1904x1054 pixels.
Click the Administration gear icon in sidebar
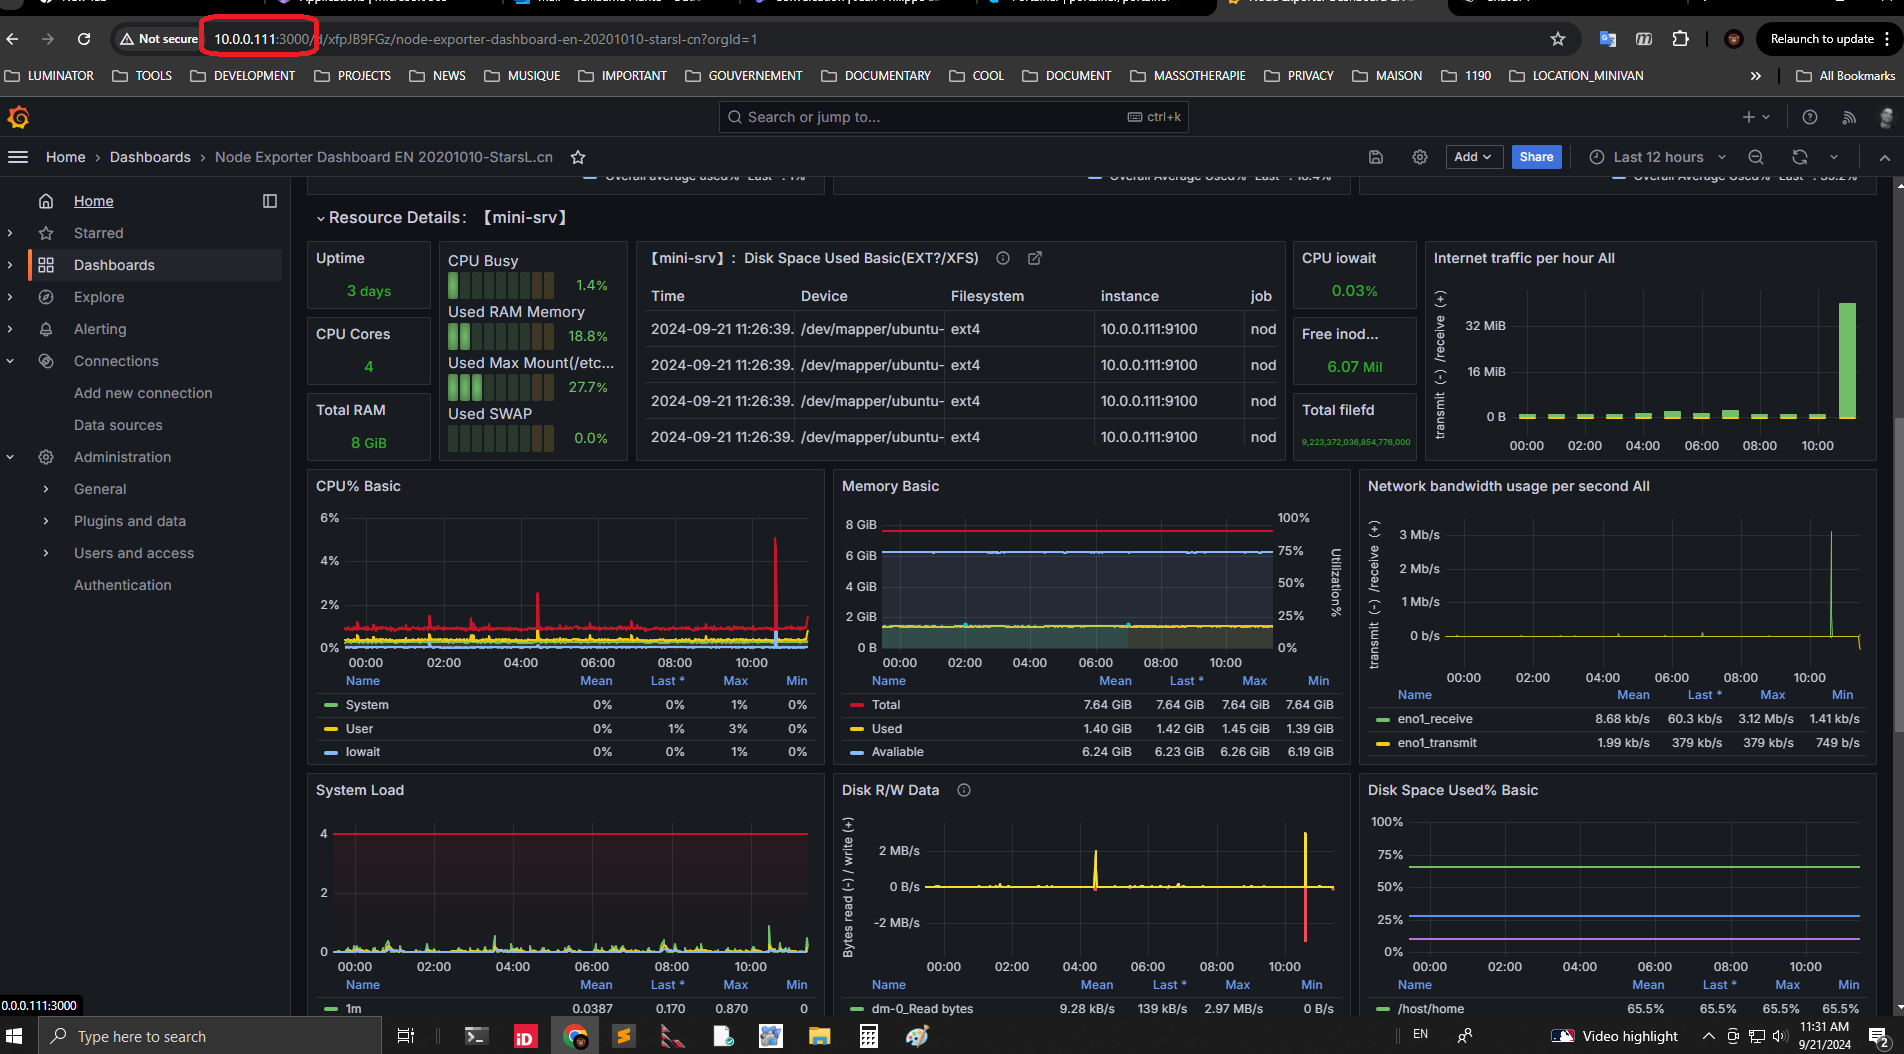(46, 457)
